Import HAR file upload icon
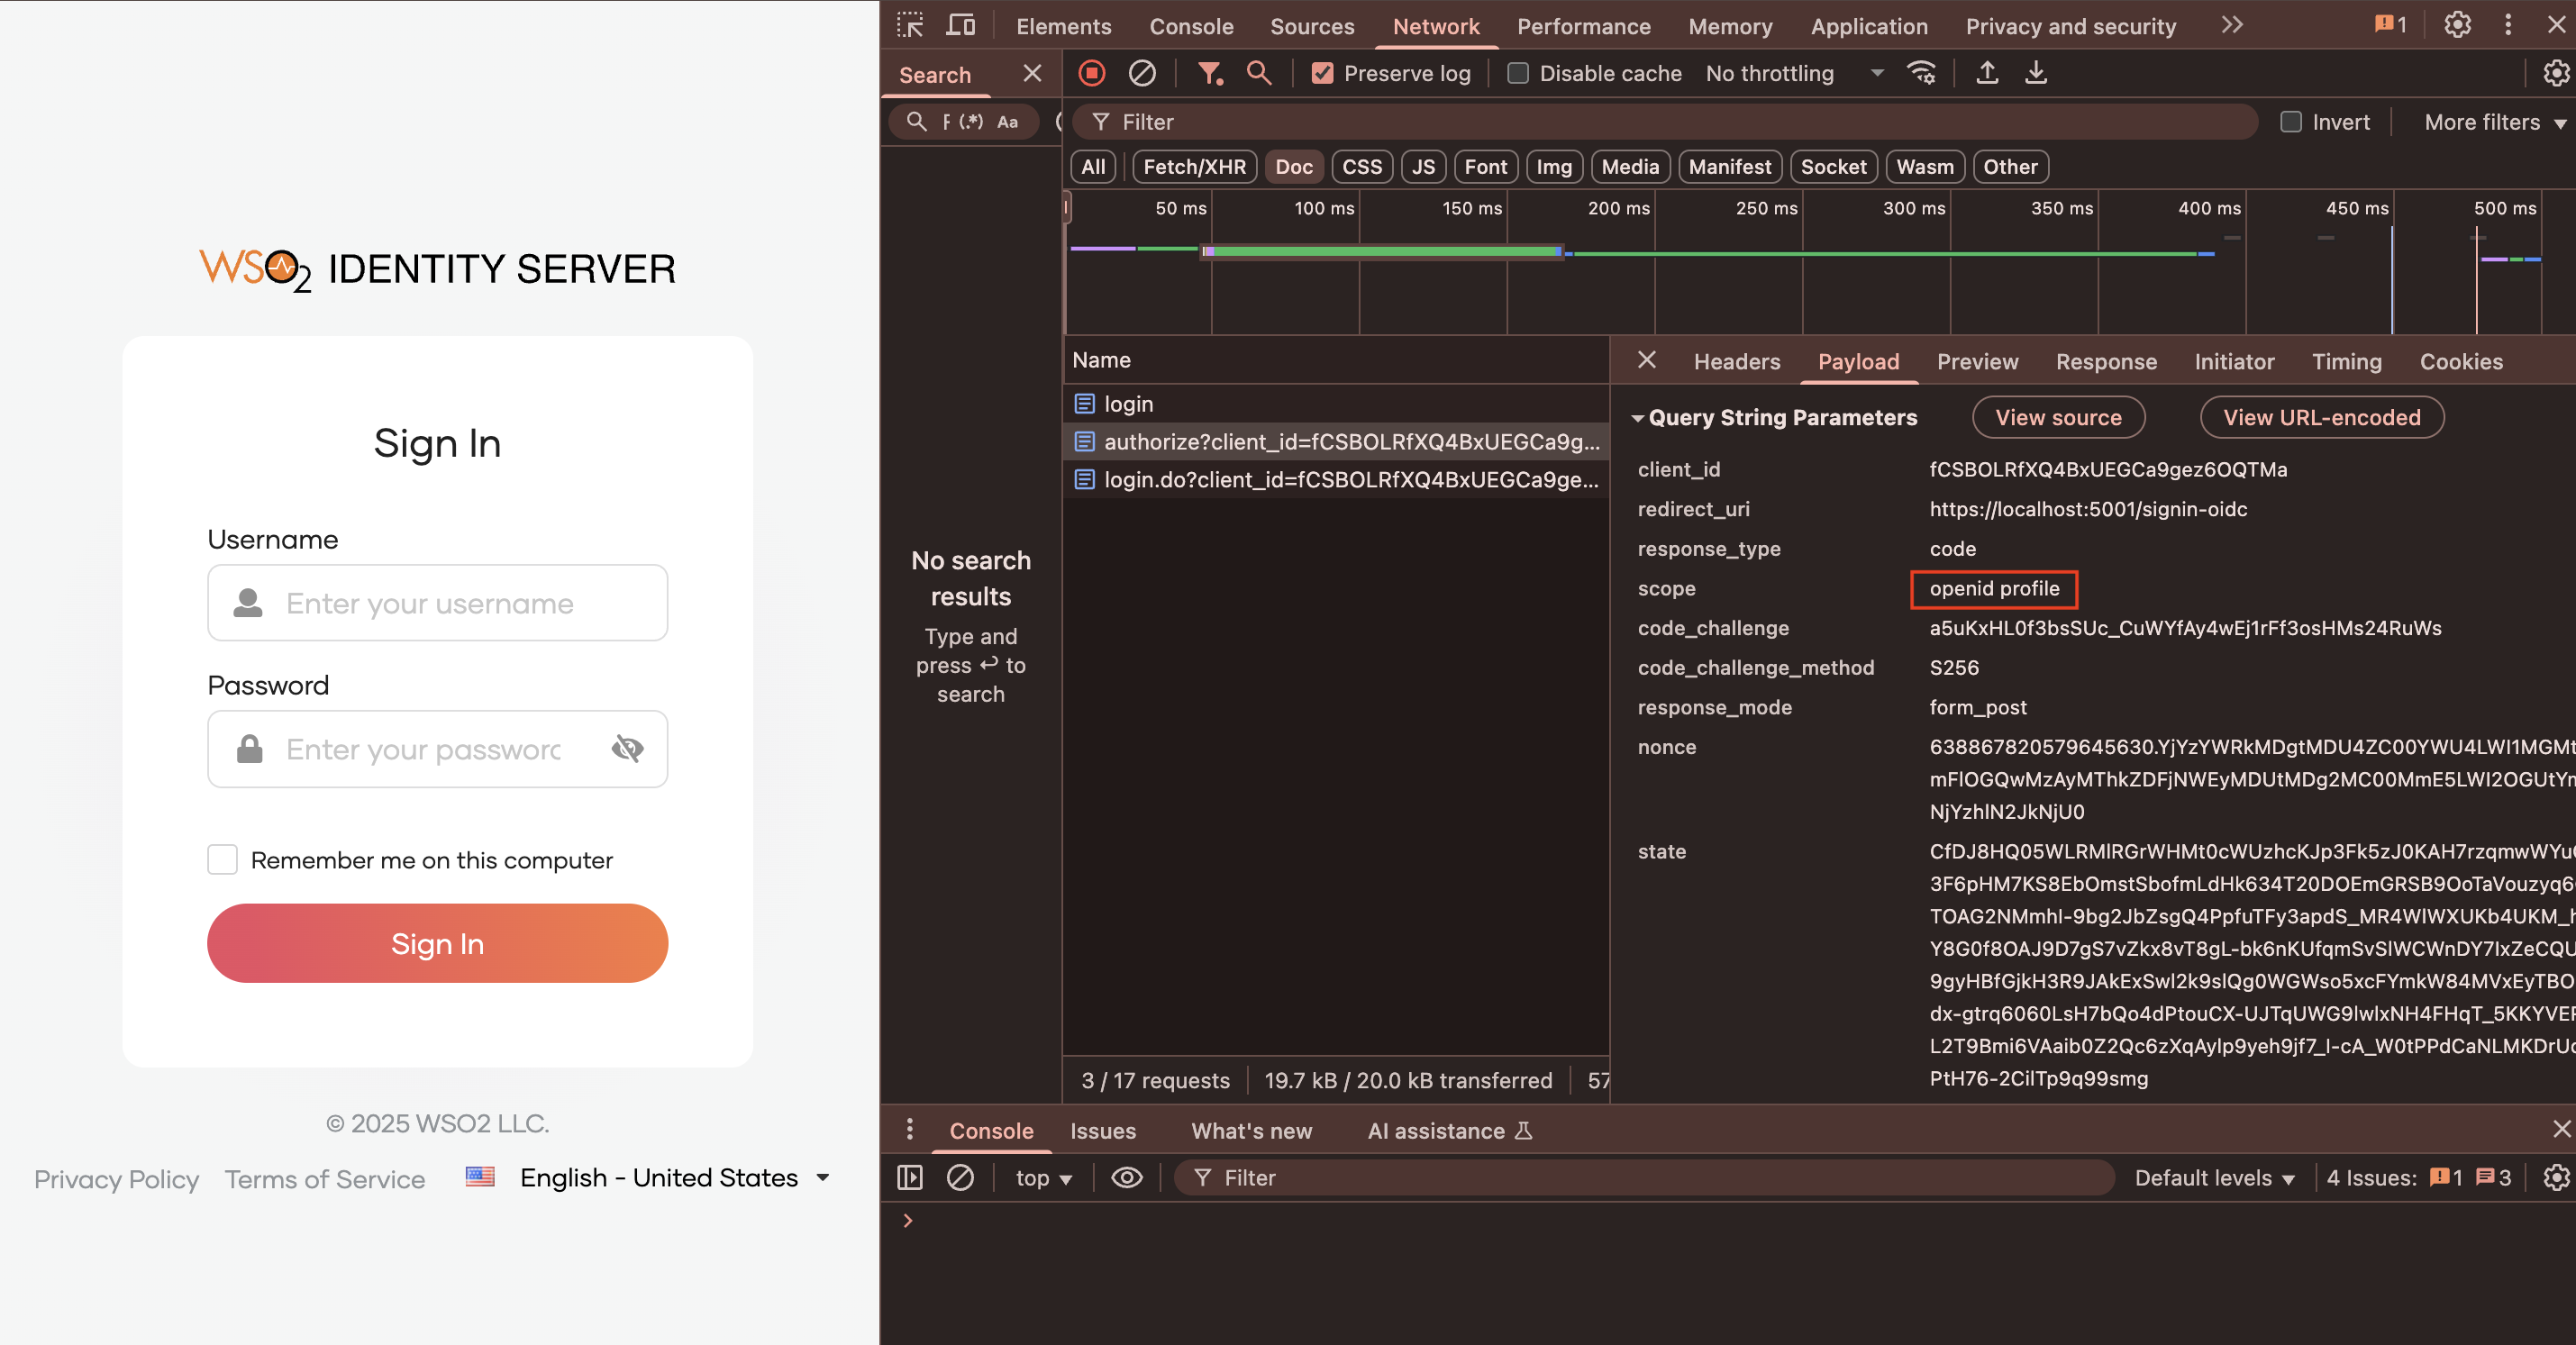This screenshot has height=1345, width=2576. [x=1987, y=73]
